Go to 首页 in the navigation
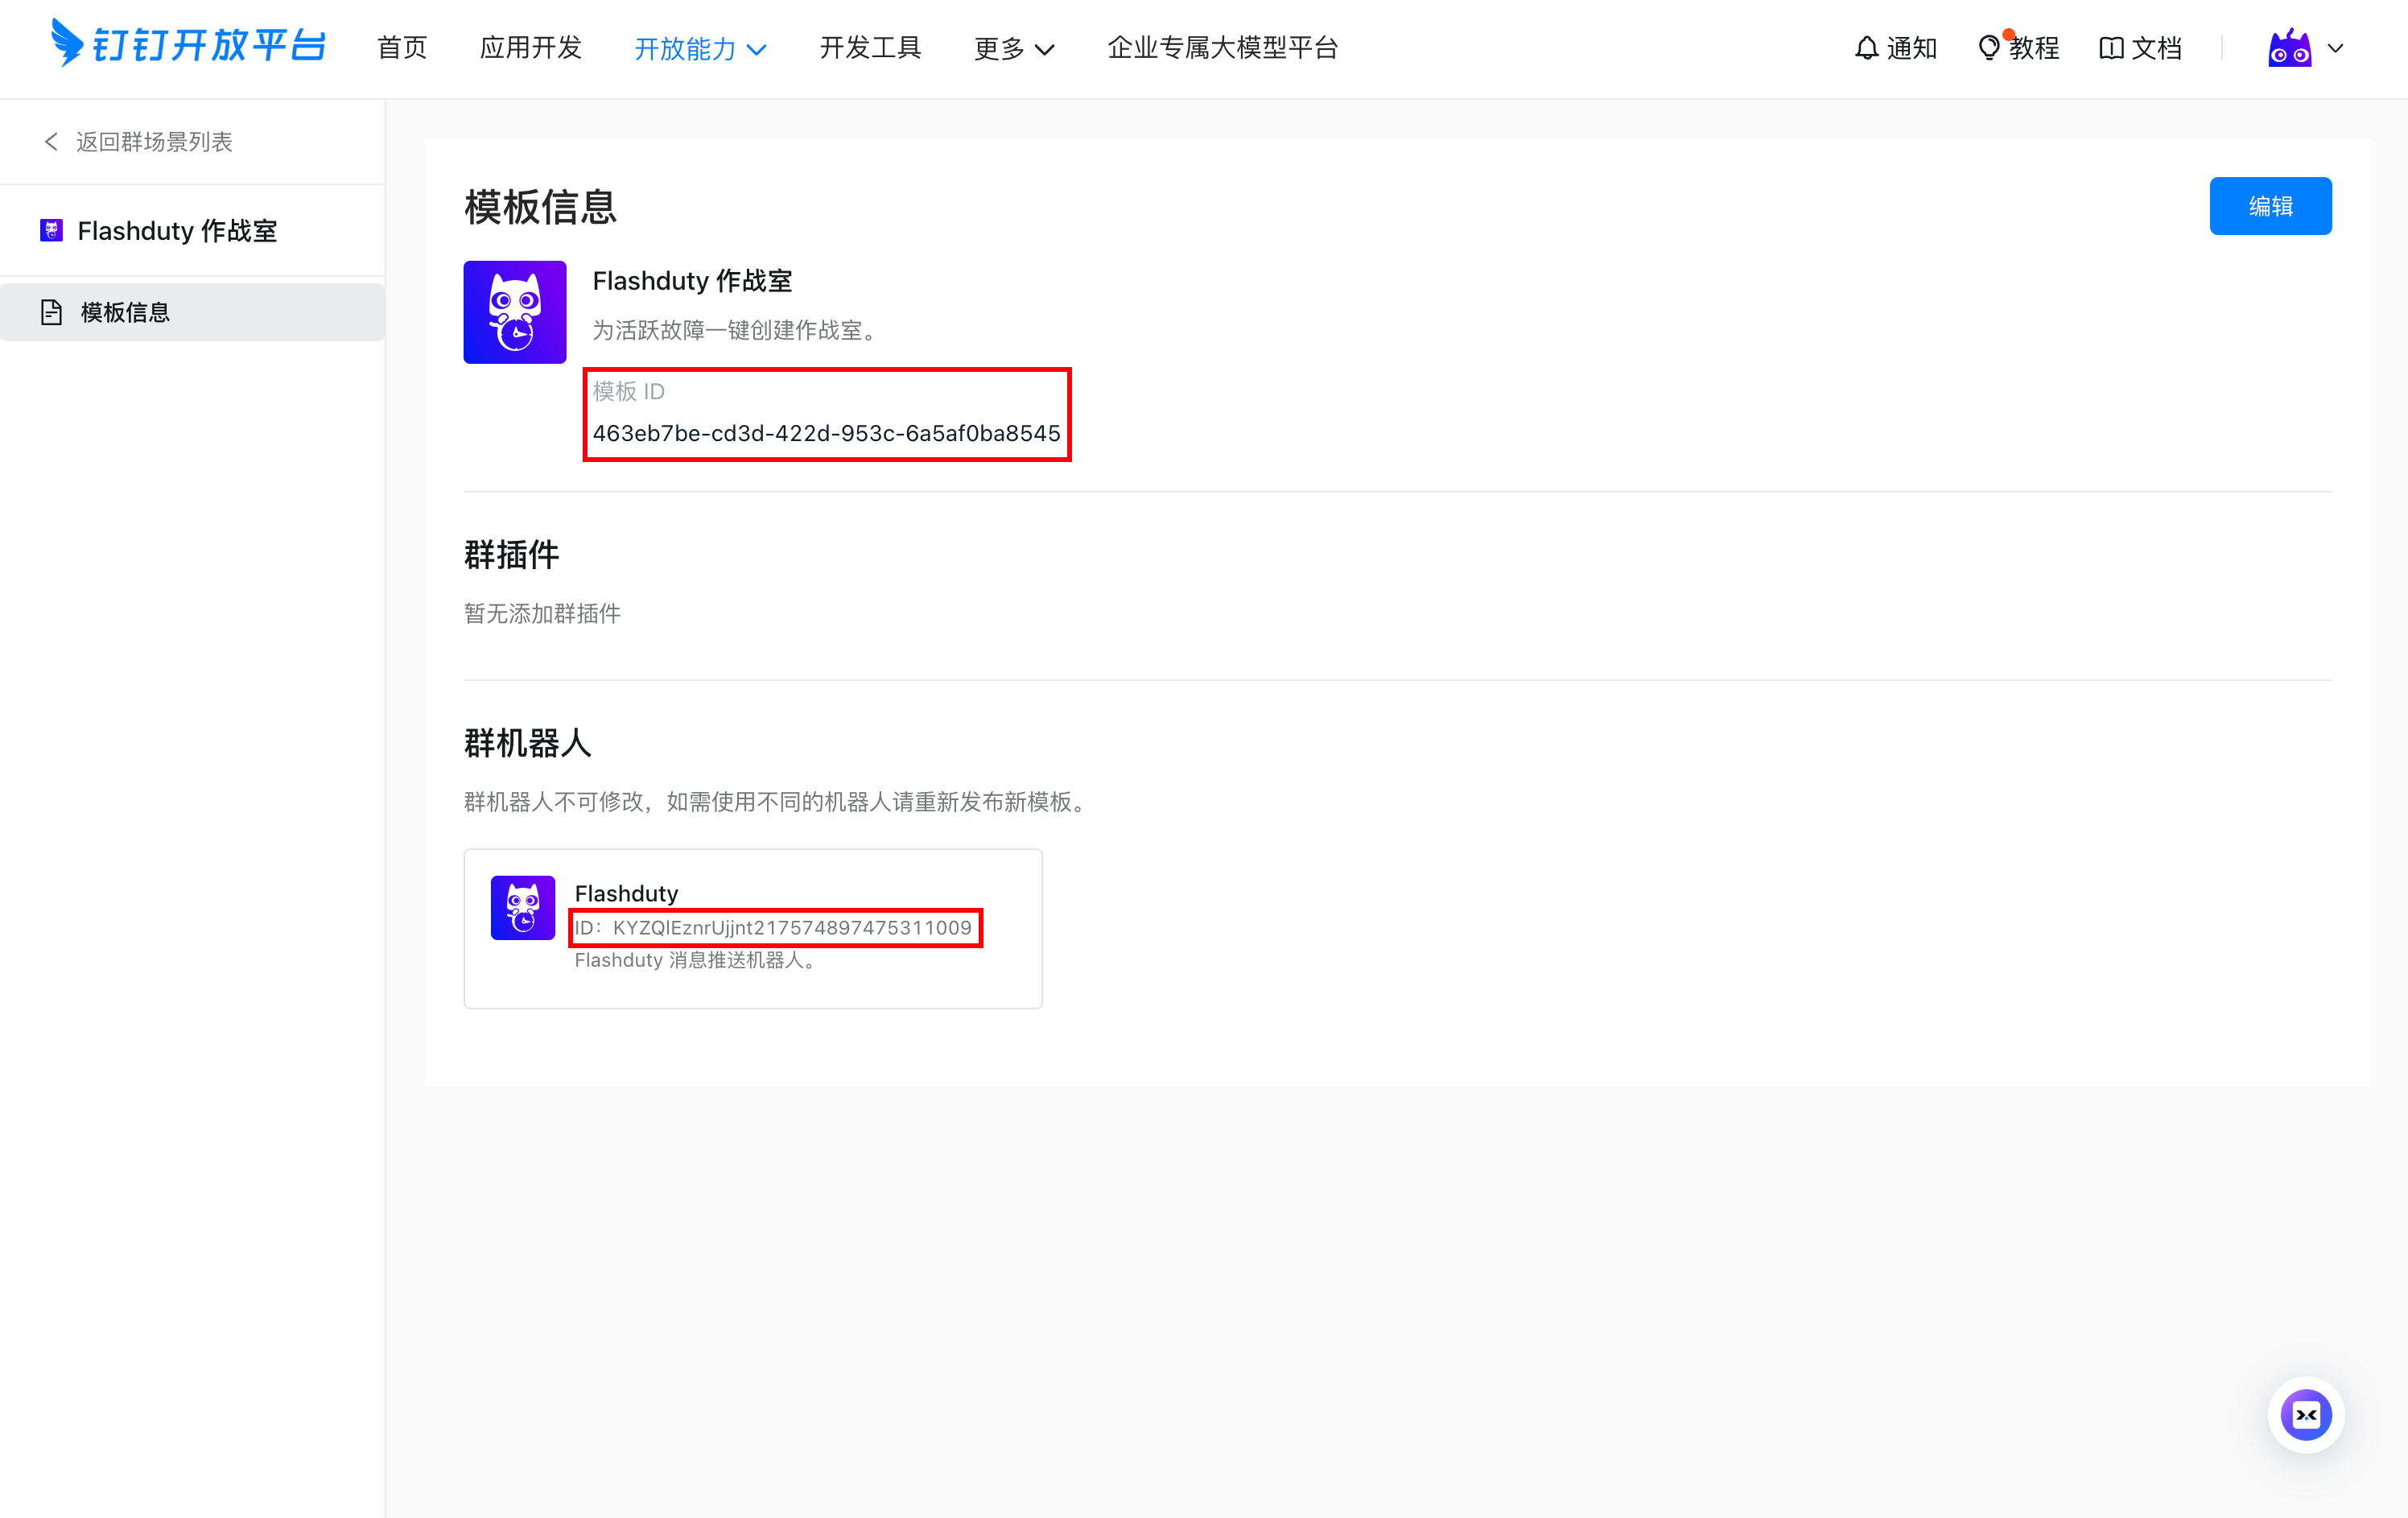The image size is (2408, 1518). click(x=402, y=48)
